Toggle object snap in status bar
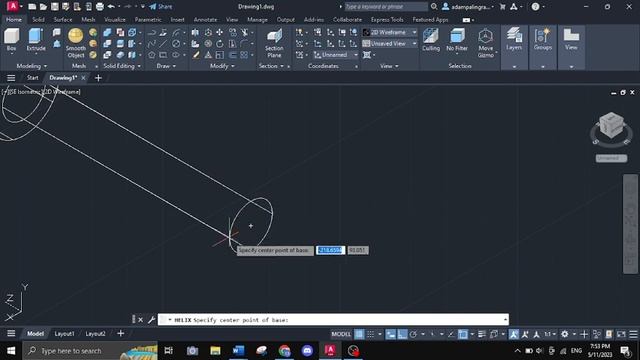 pyautogui.click(x=462, y=334)
